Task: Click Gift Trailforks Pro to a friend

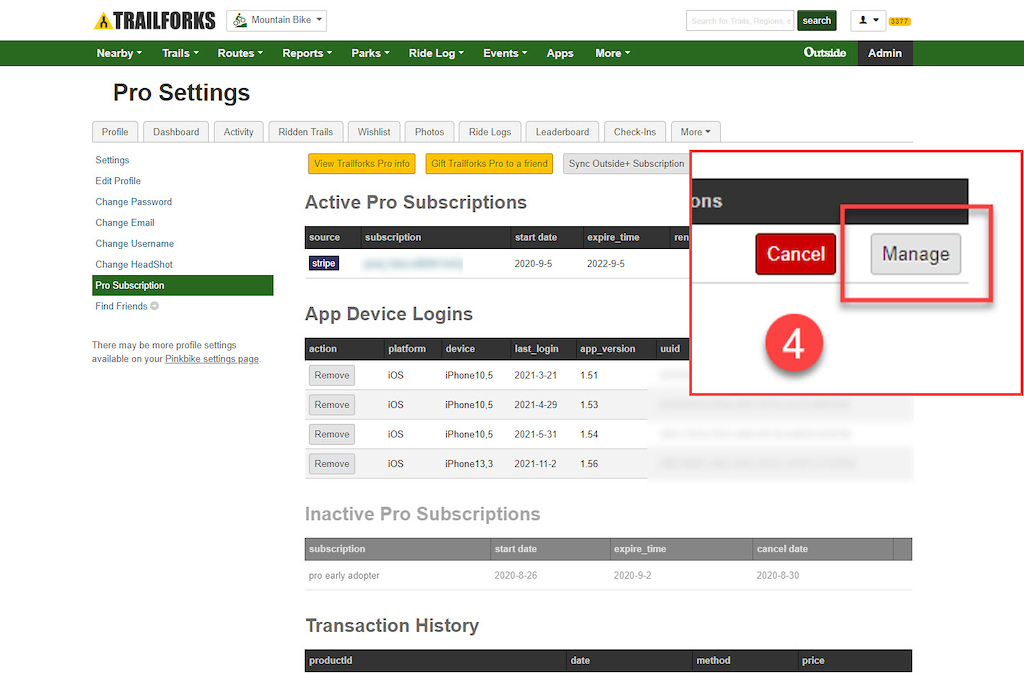Action: tap(489, 164)
